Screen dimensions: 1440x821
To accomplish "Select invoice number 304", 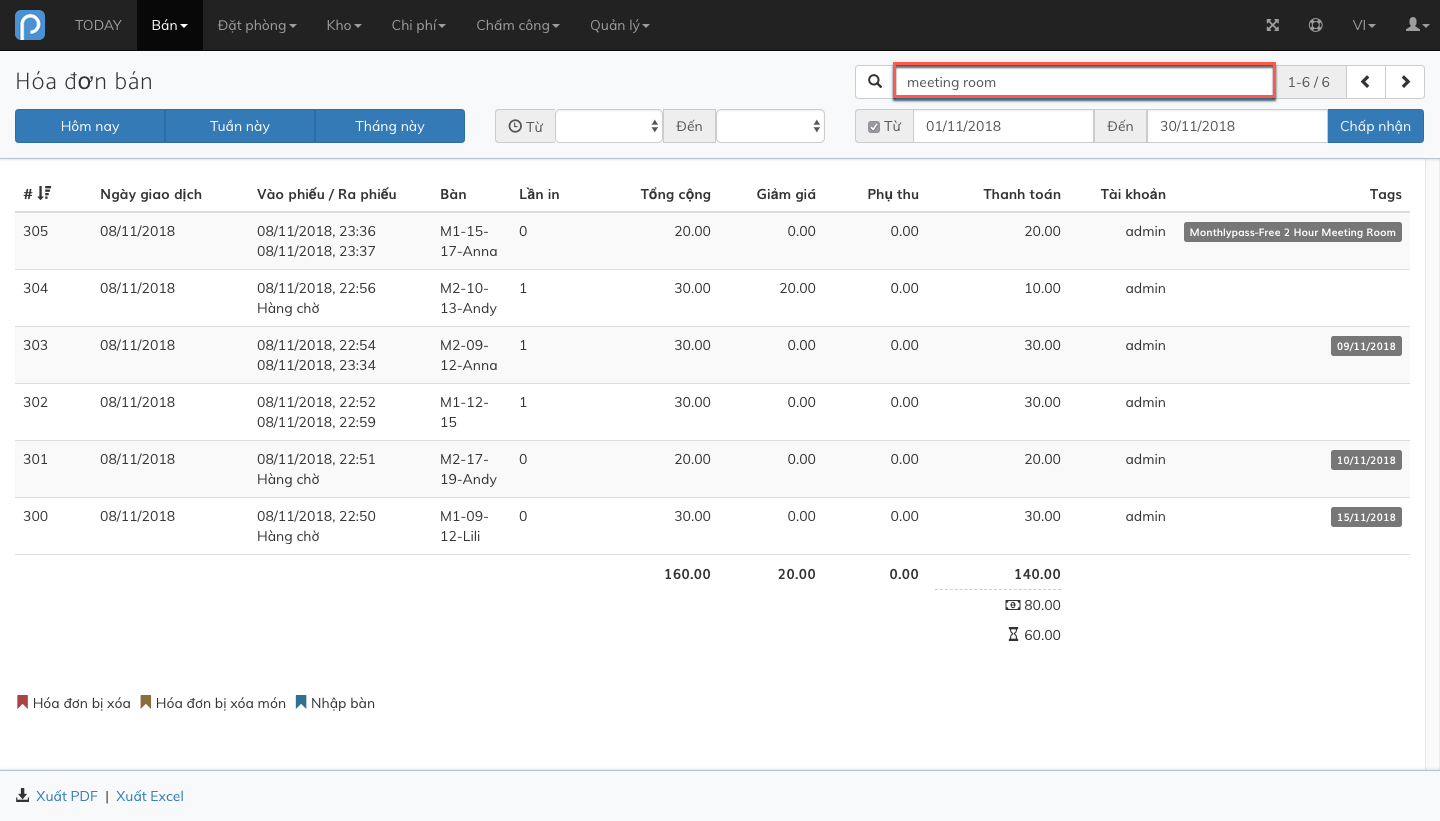I will click(x=36, y=288).
